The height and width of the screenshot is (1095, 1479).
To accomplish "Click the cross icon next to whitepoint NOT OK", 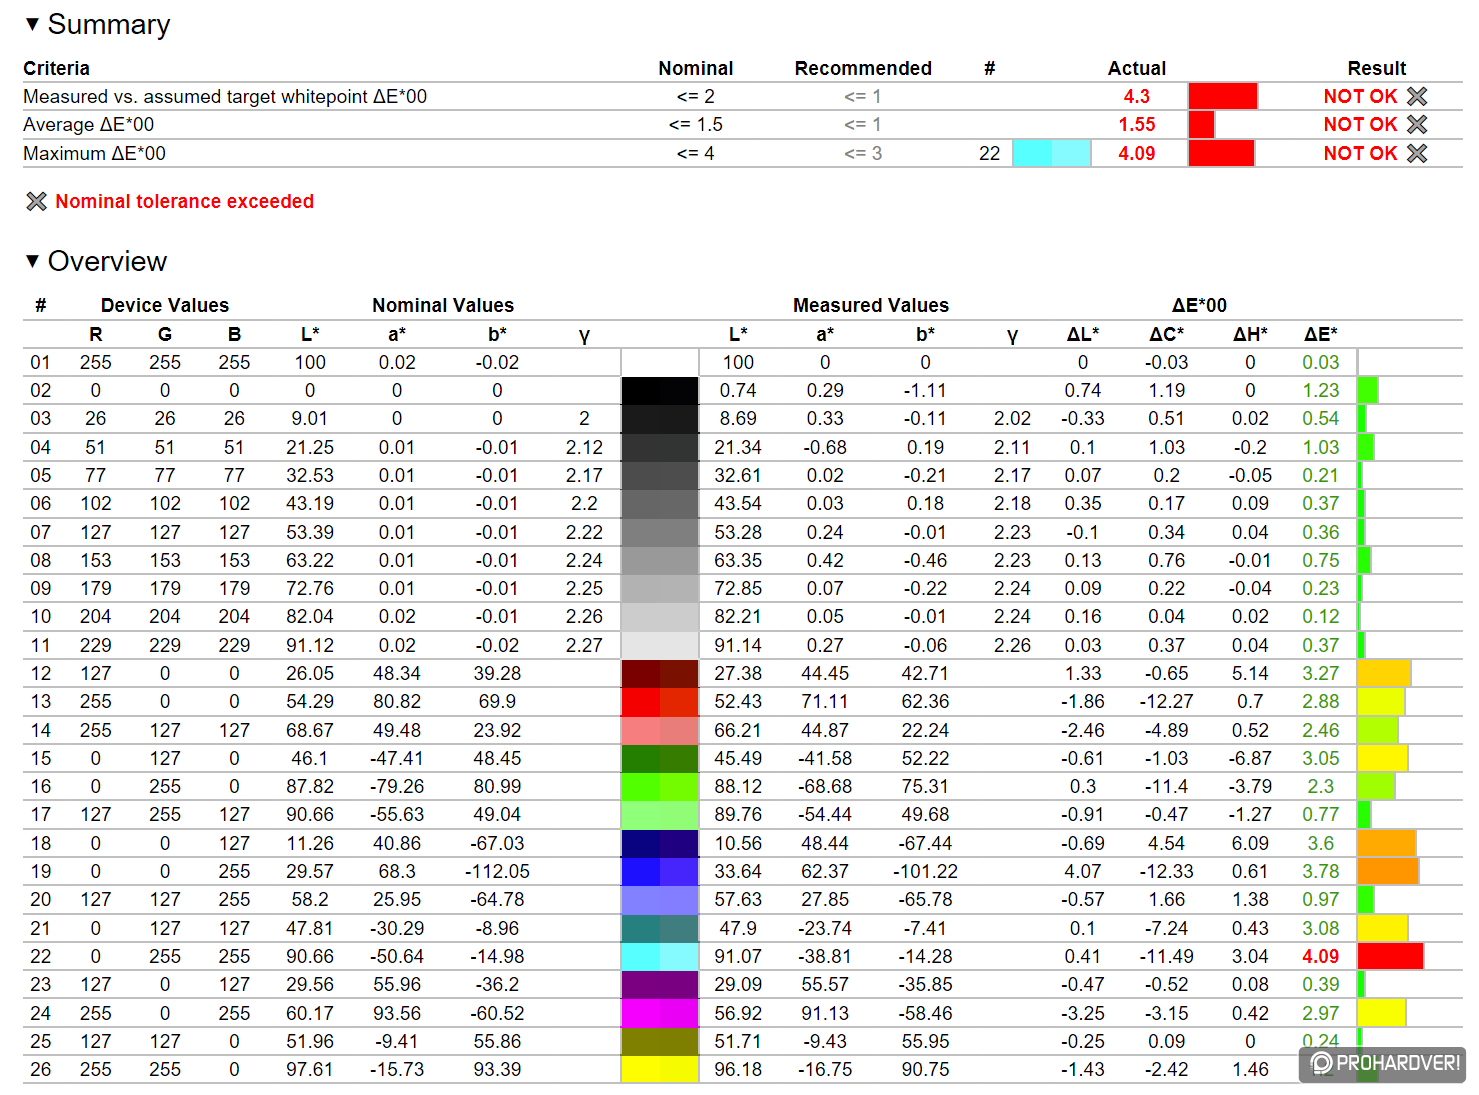I will click(1417, 96).
